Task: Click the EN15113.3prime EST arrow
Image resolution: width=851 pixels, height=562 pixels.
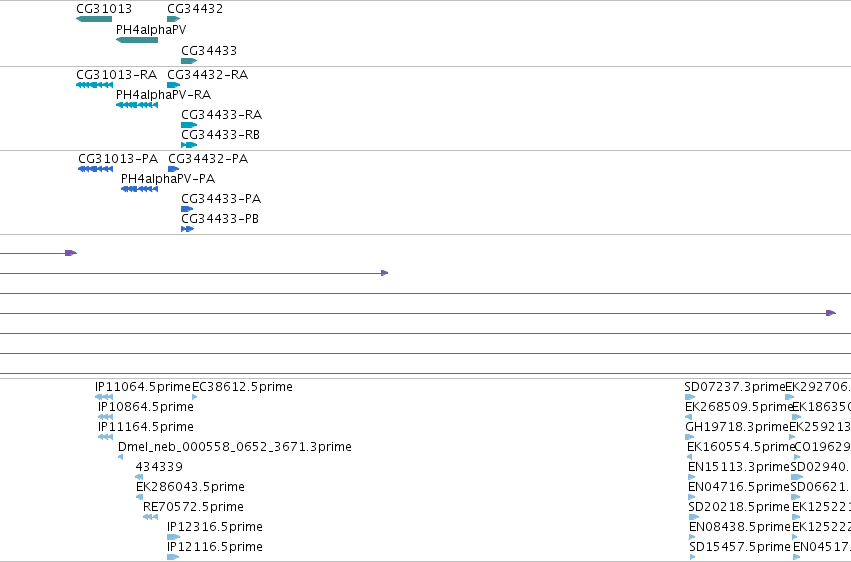Action: (691, 477)
